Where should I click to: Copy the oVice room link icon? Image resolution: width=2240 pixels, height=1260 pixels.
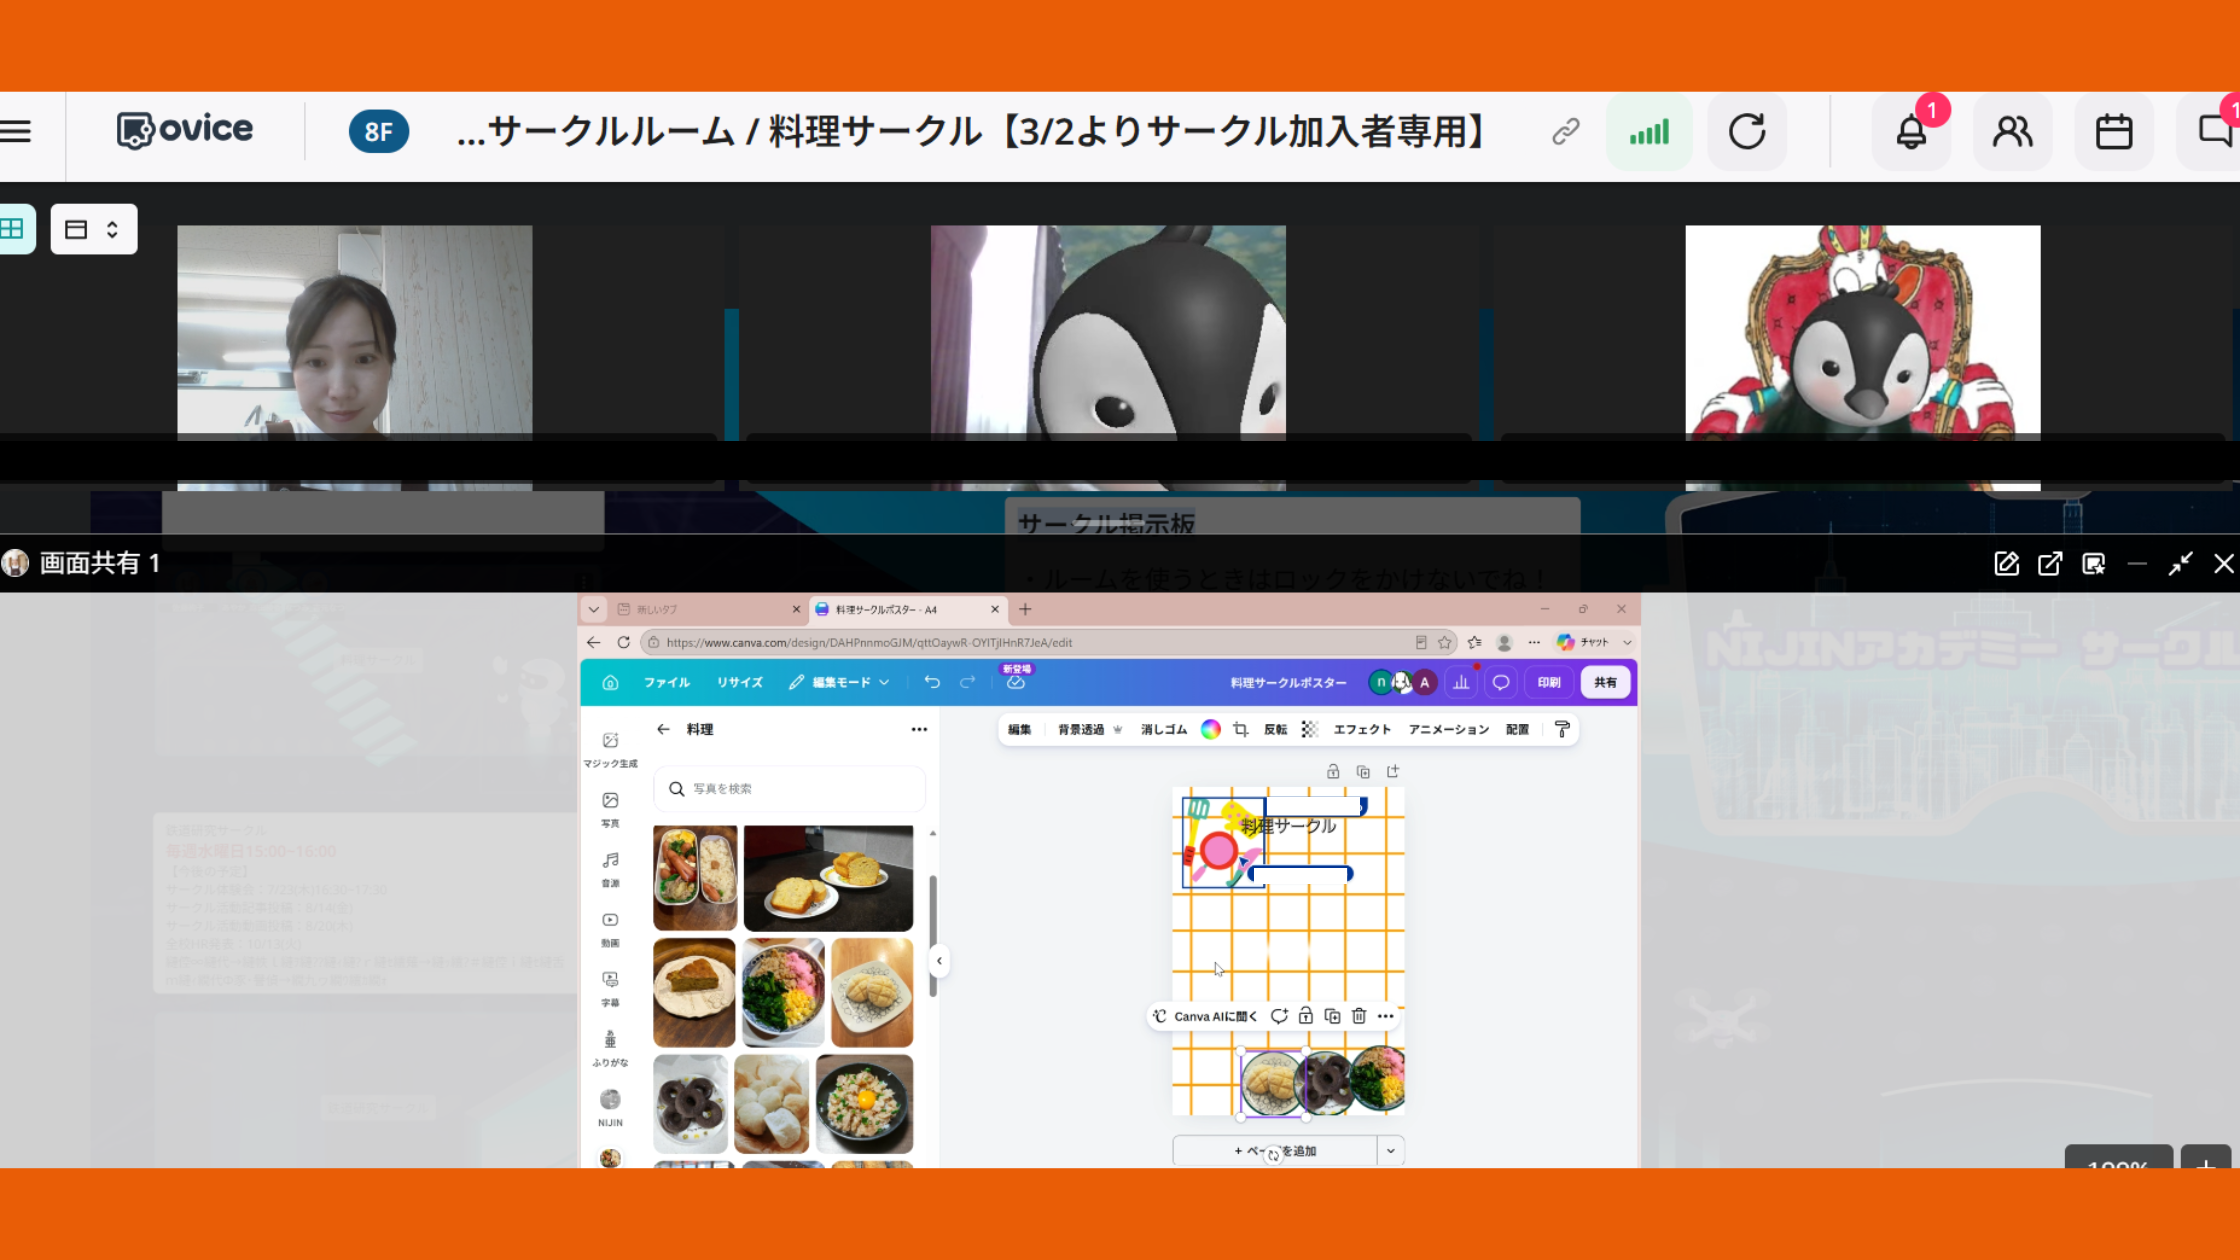click(x=1566, y=131)
